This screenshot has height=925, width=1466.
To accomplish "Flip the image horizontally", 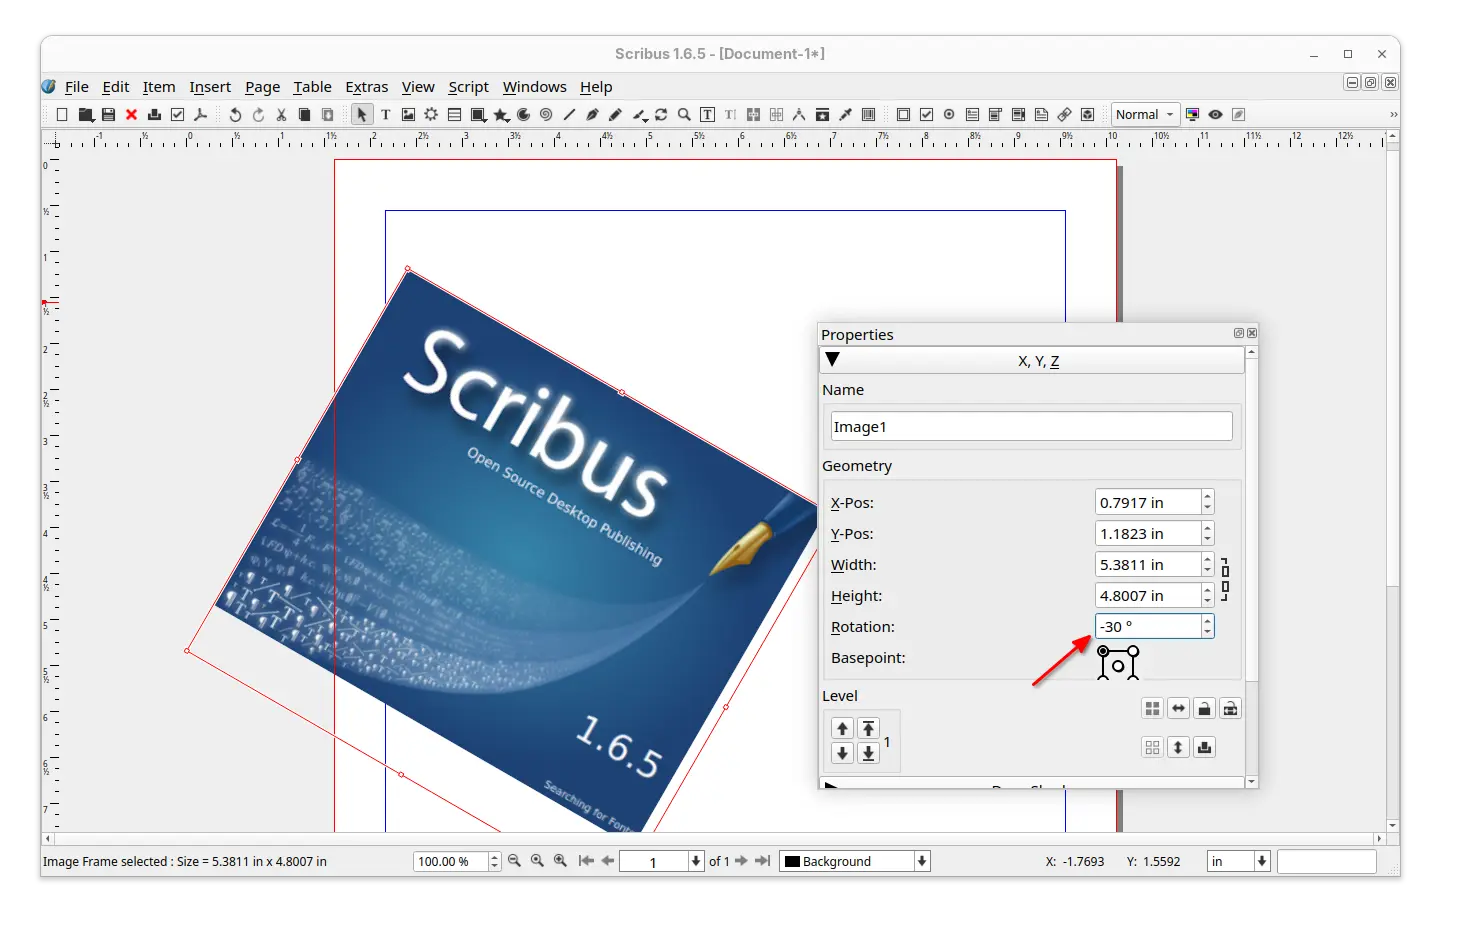I will click(x=1178, y=709).
